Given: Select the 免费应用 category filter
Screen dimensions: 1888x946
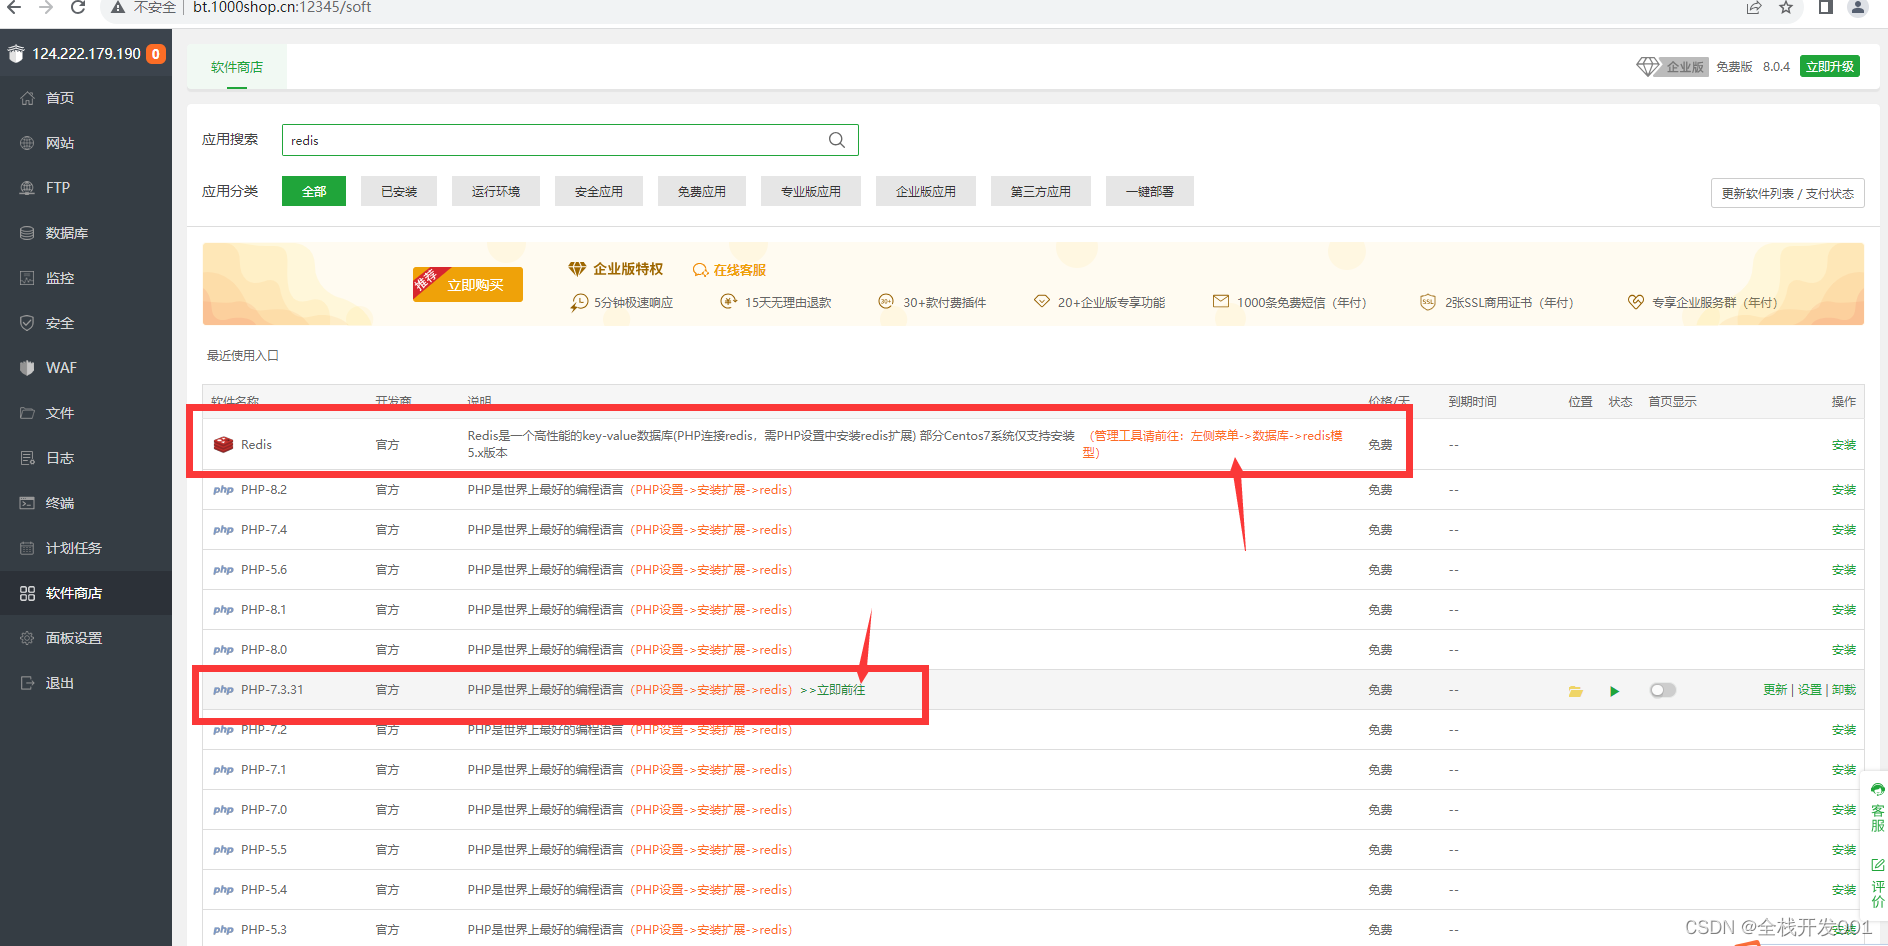Looking at the screenshot, I should 702,191.
